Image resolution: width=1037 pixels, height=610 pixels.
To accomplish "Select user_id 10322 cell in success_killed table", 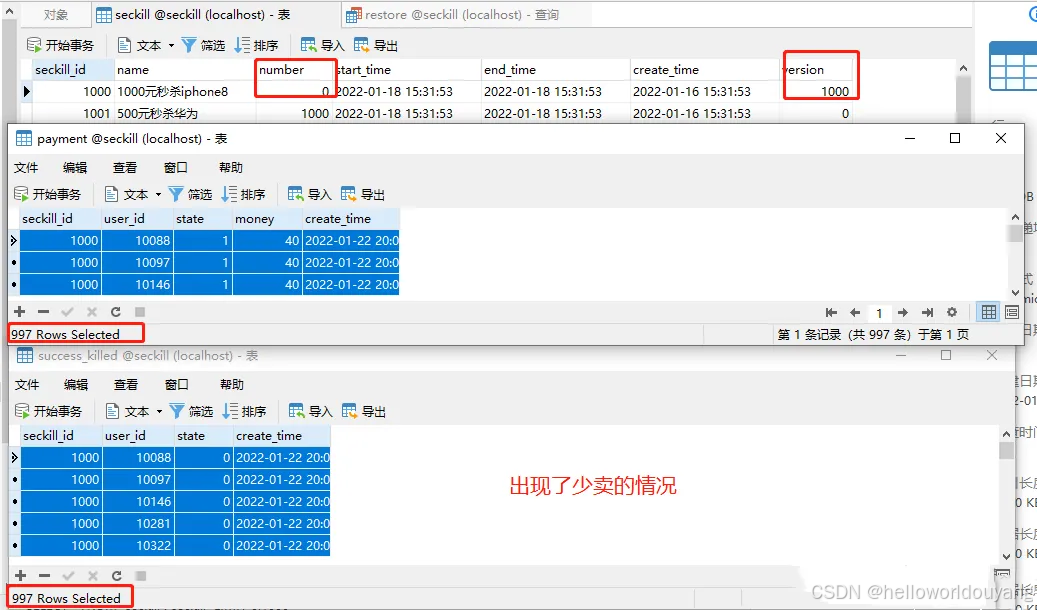I will [x=138, y=546].
